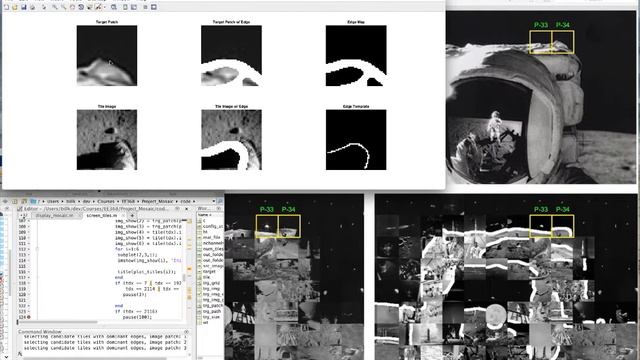Select workspace variable num_tiles
The image size is (640, 360).
pos(213,248)
